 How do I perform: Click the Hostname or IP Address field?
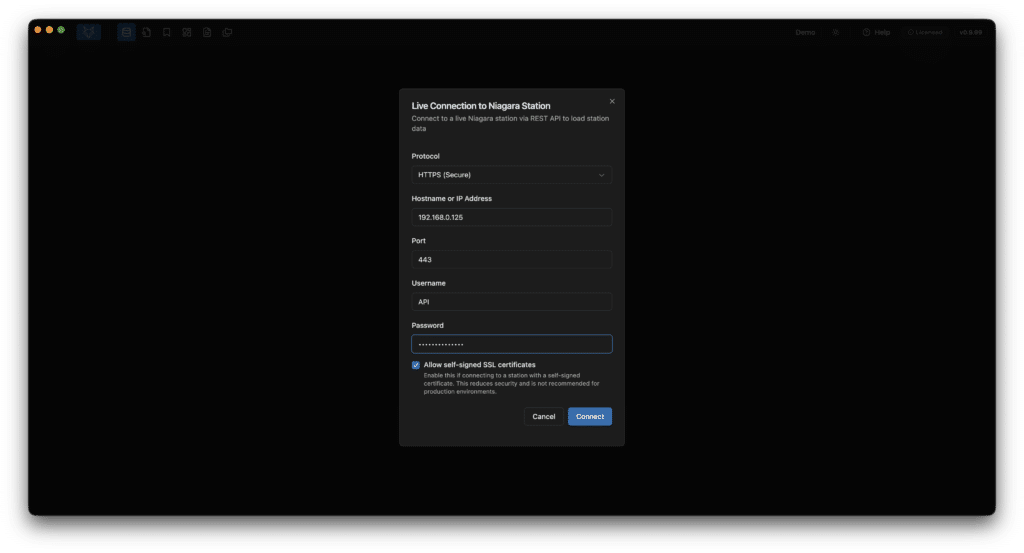click(x=511, y=217)
